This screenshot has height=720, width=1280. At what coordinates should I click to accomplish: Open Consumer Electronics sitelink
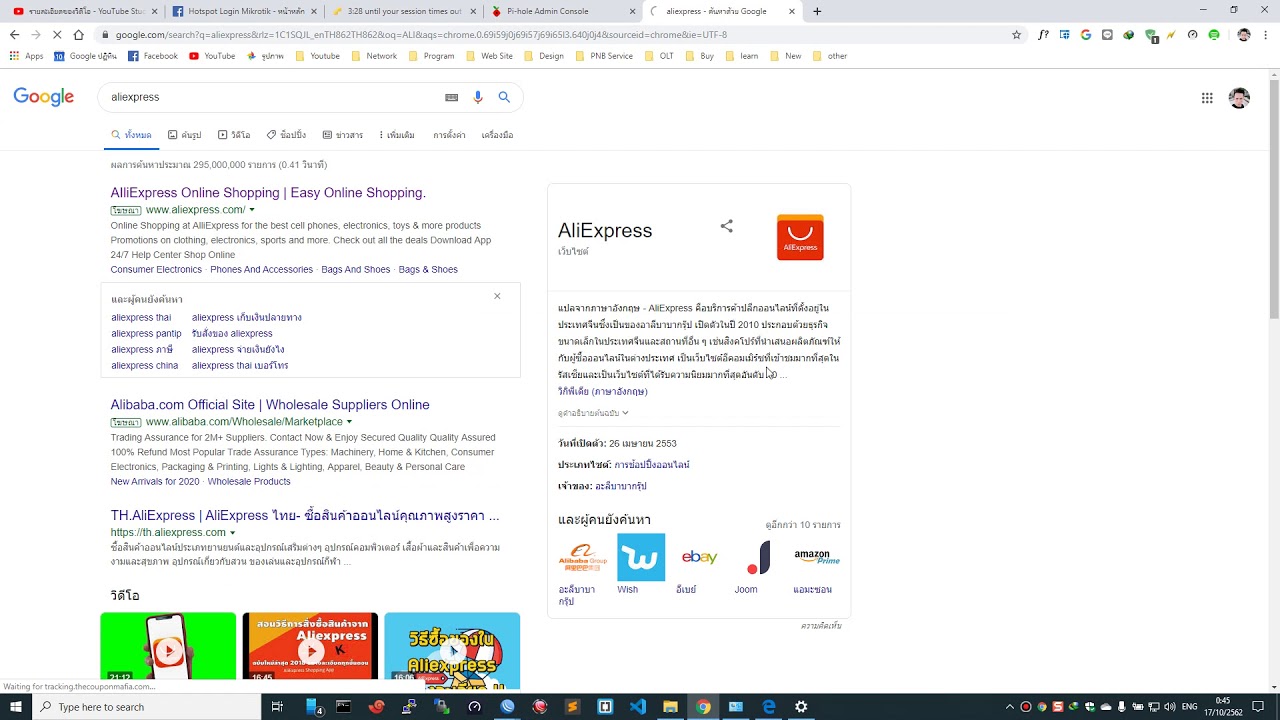[156, 270]
